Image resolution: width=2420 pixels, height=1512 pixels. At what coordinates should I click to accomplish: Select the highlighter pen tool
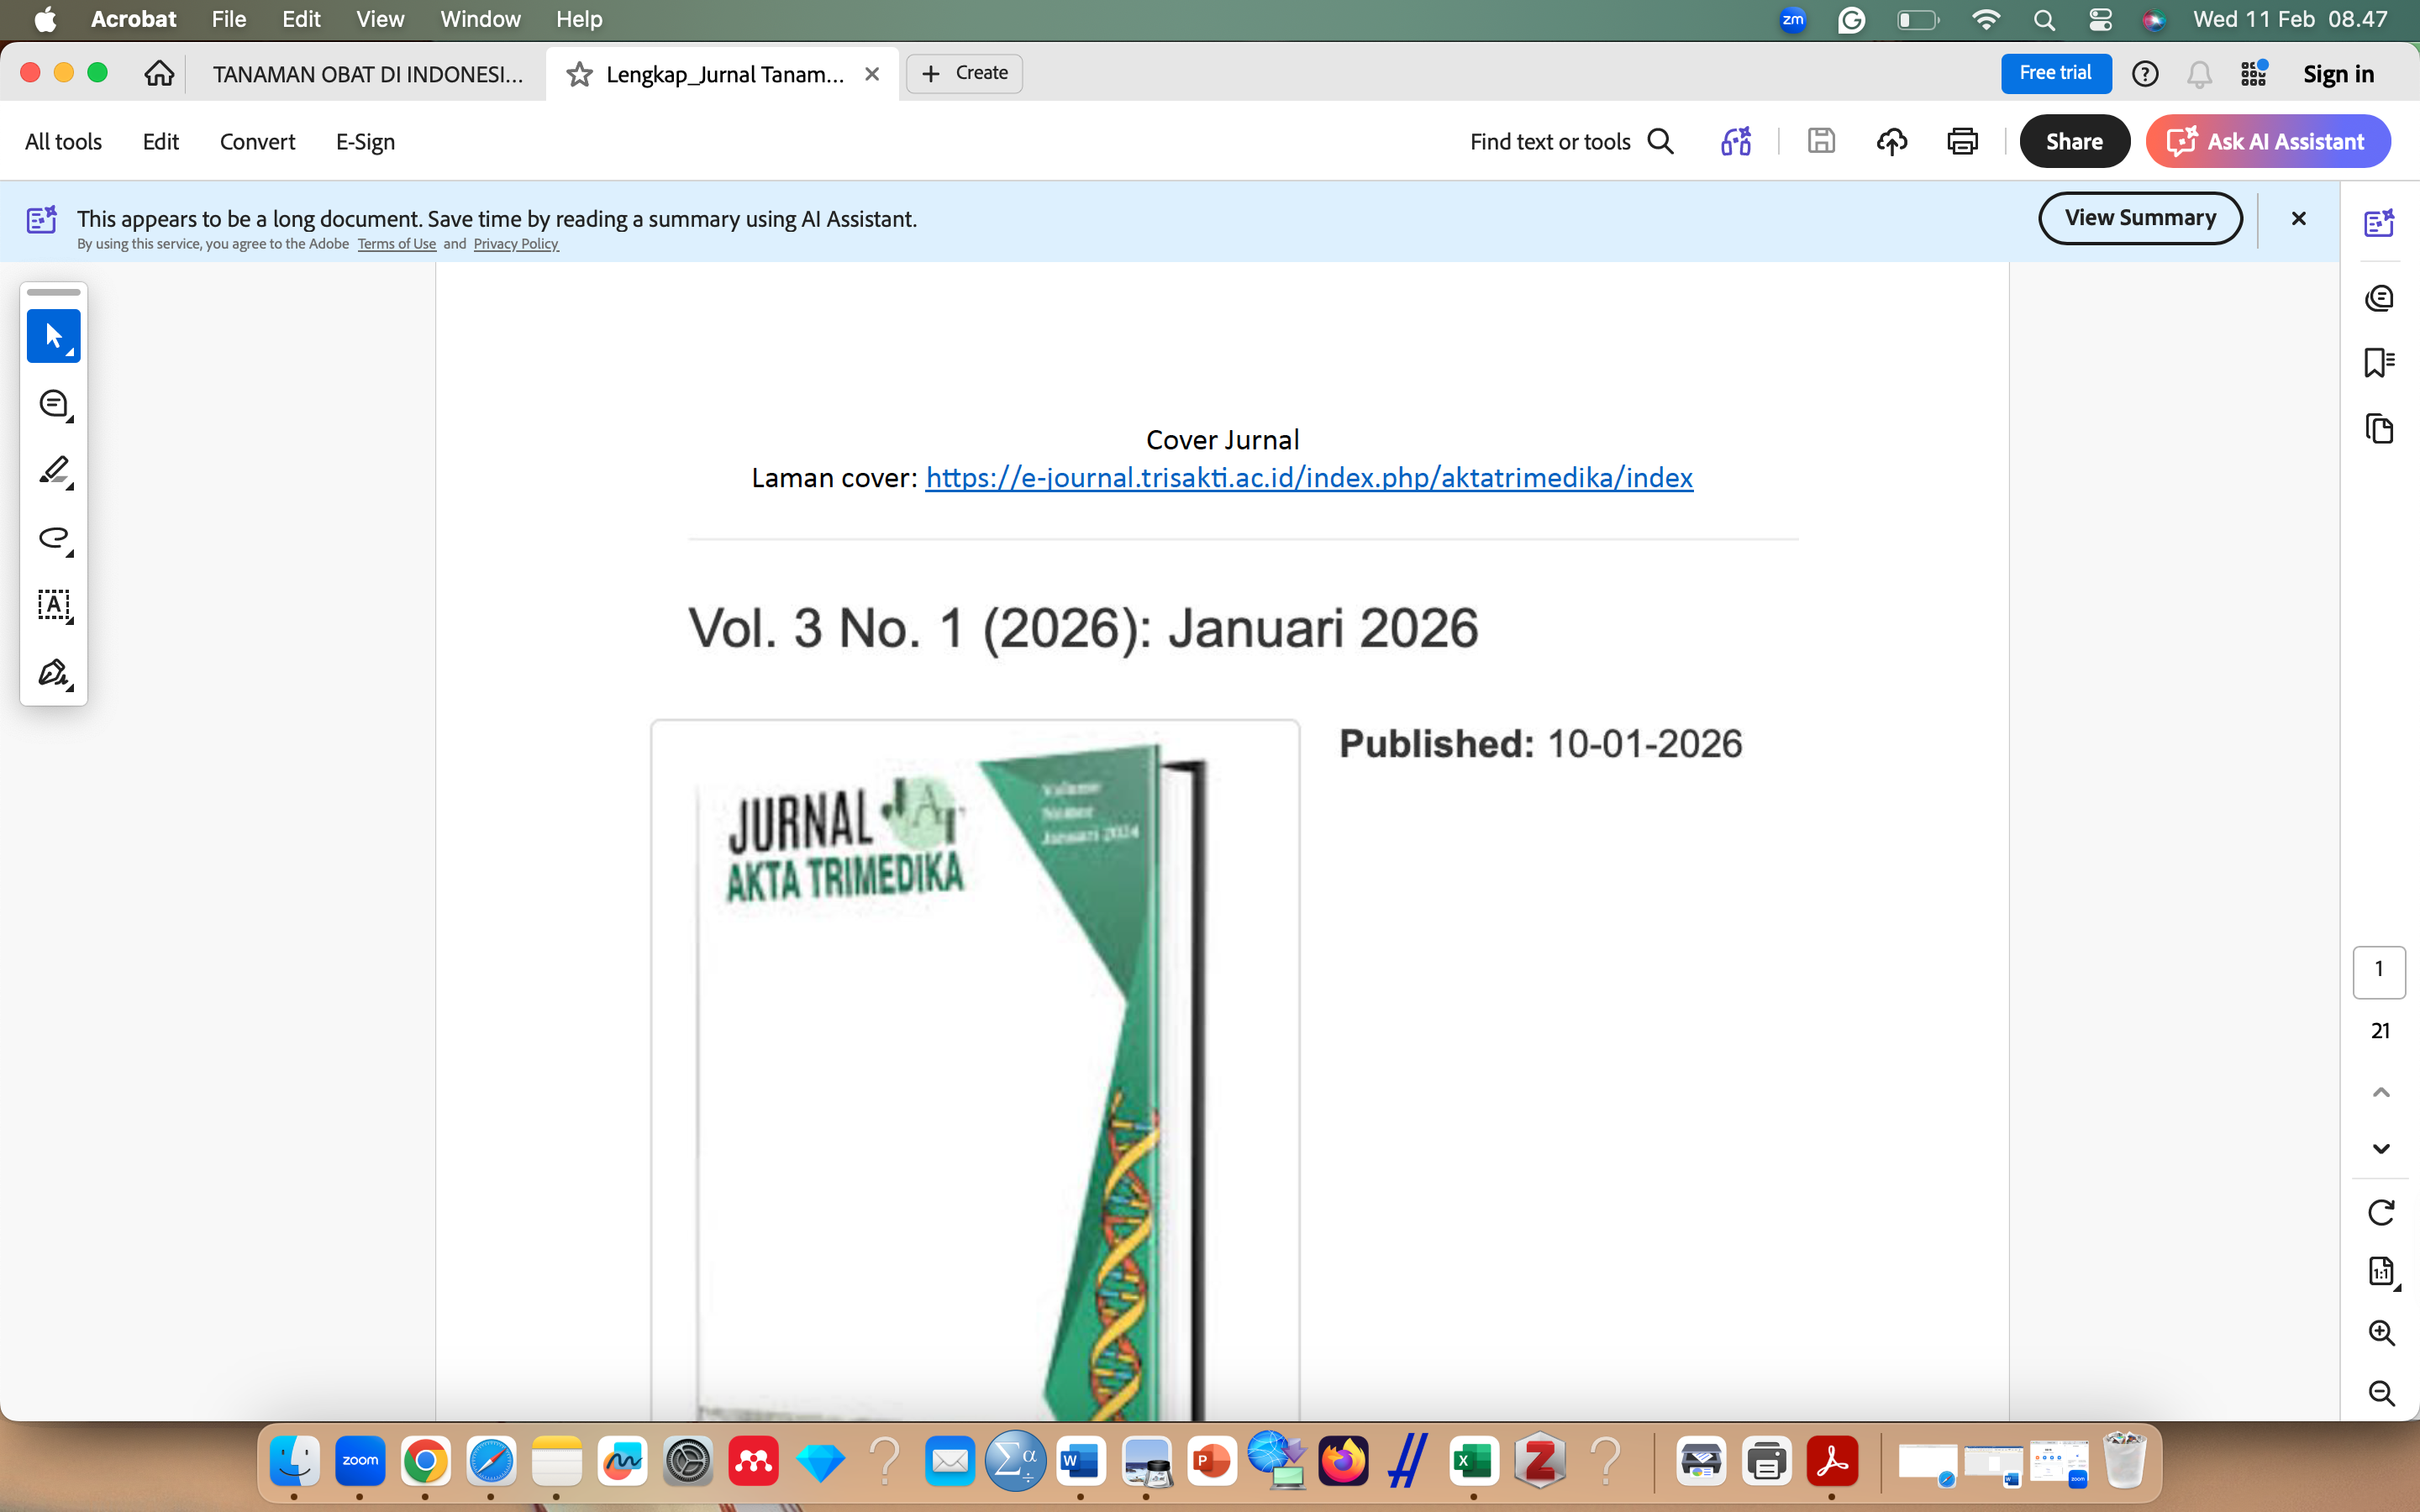coord(53,471)
